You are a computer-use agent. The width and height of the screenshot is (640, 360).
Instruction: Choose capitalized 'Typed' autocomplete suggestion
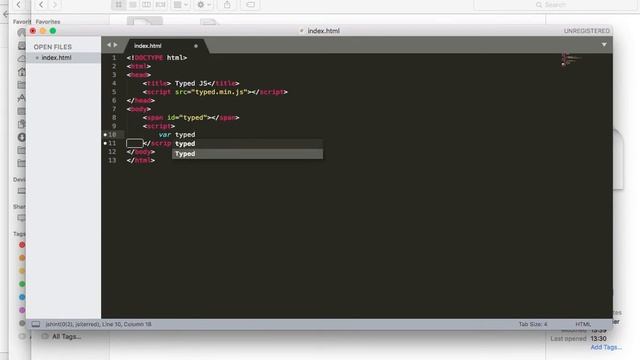[247, 154]
